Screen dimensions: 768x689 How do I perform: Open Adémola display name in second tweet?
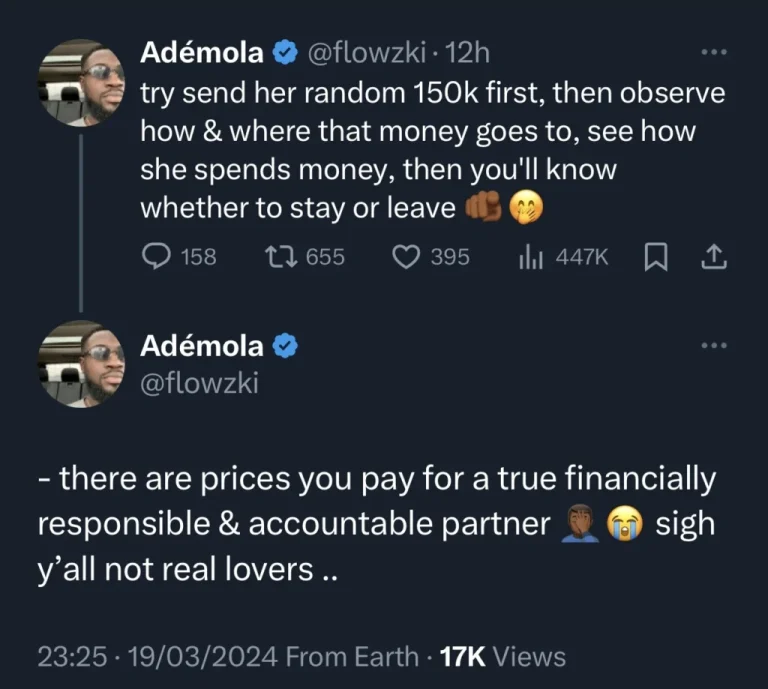click(x=204, y=346)
